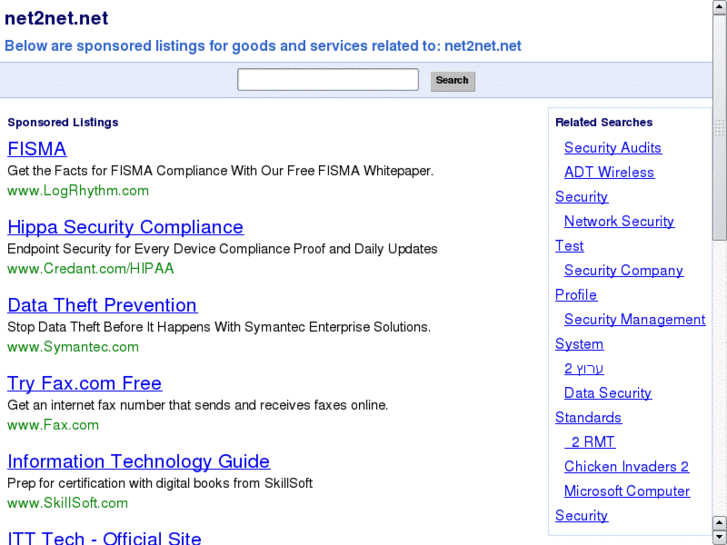727x545 pixels.
Task: Visit www.LogRhythm.com link
Action: pos(78,191)
